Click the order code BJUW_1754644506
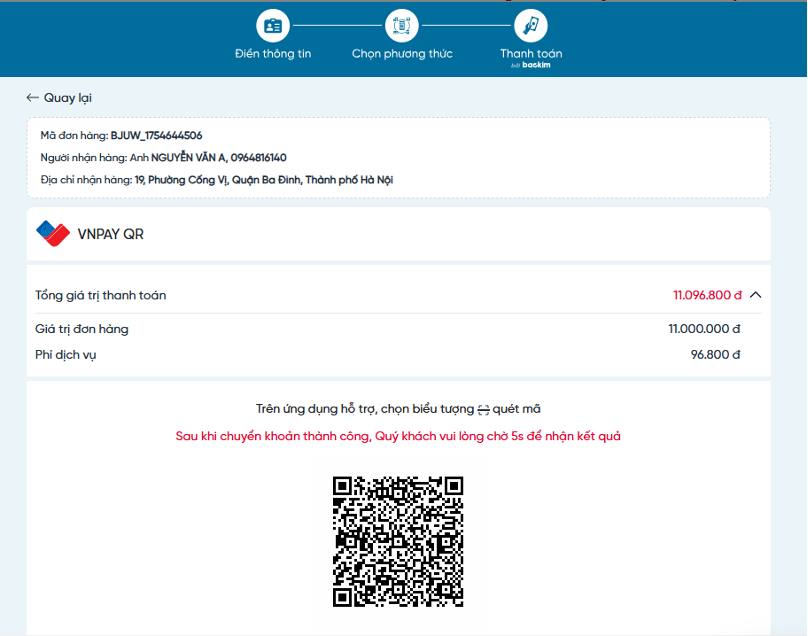The height and width of the screenshot is (636, 808). coord(157,136)
